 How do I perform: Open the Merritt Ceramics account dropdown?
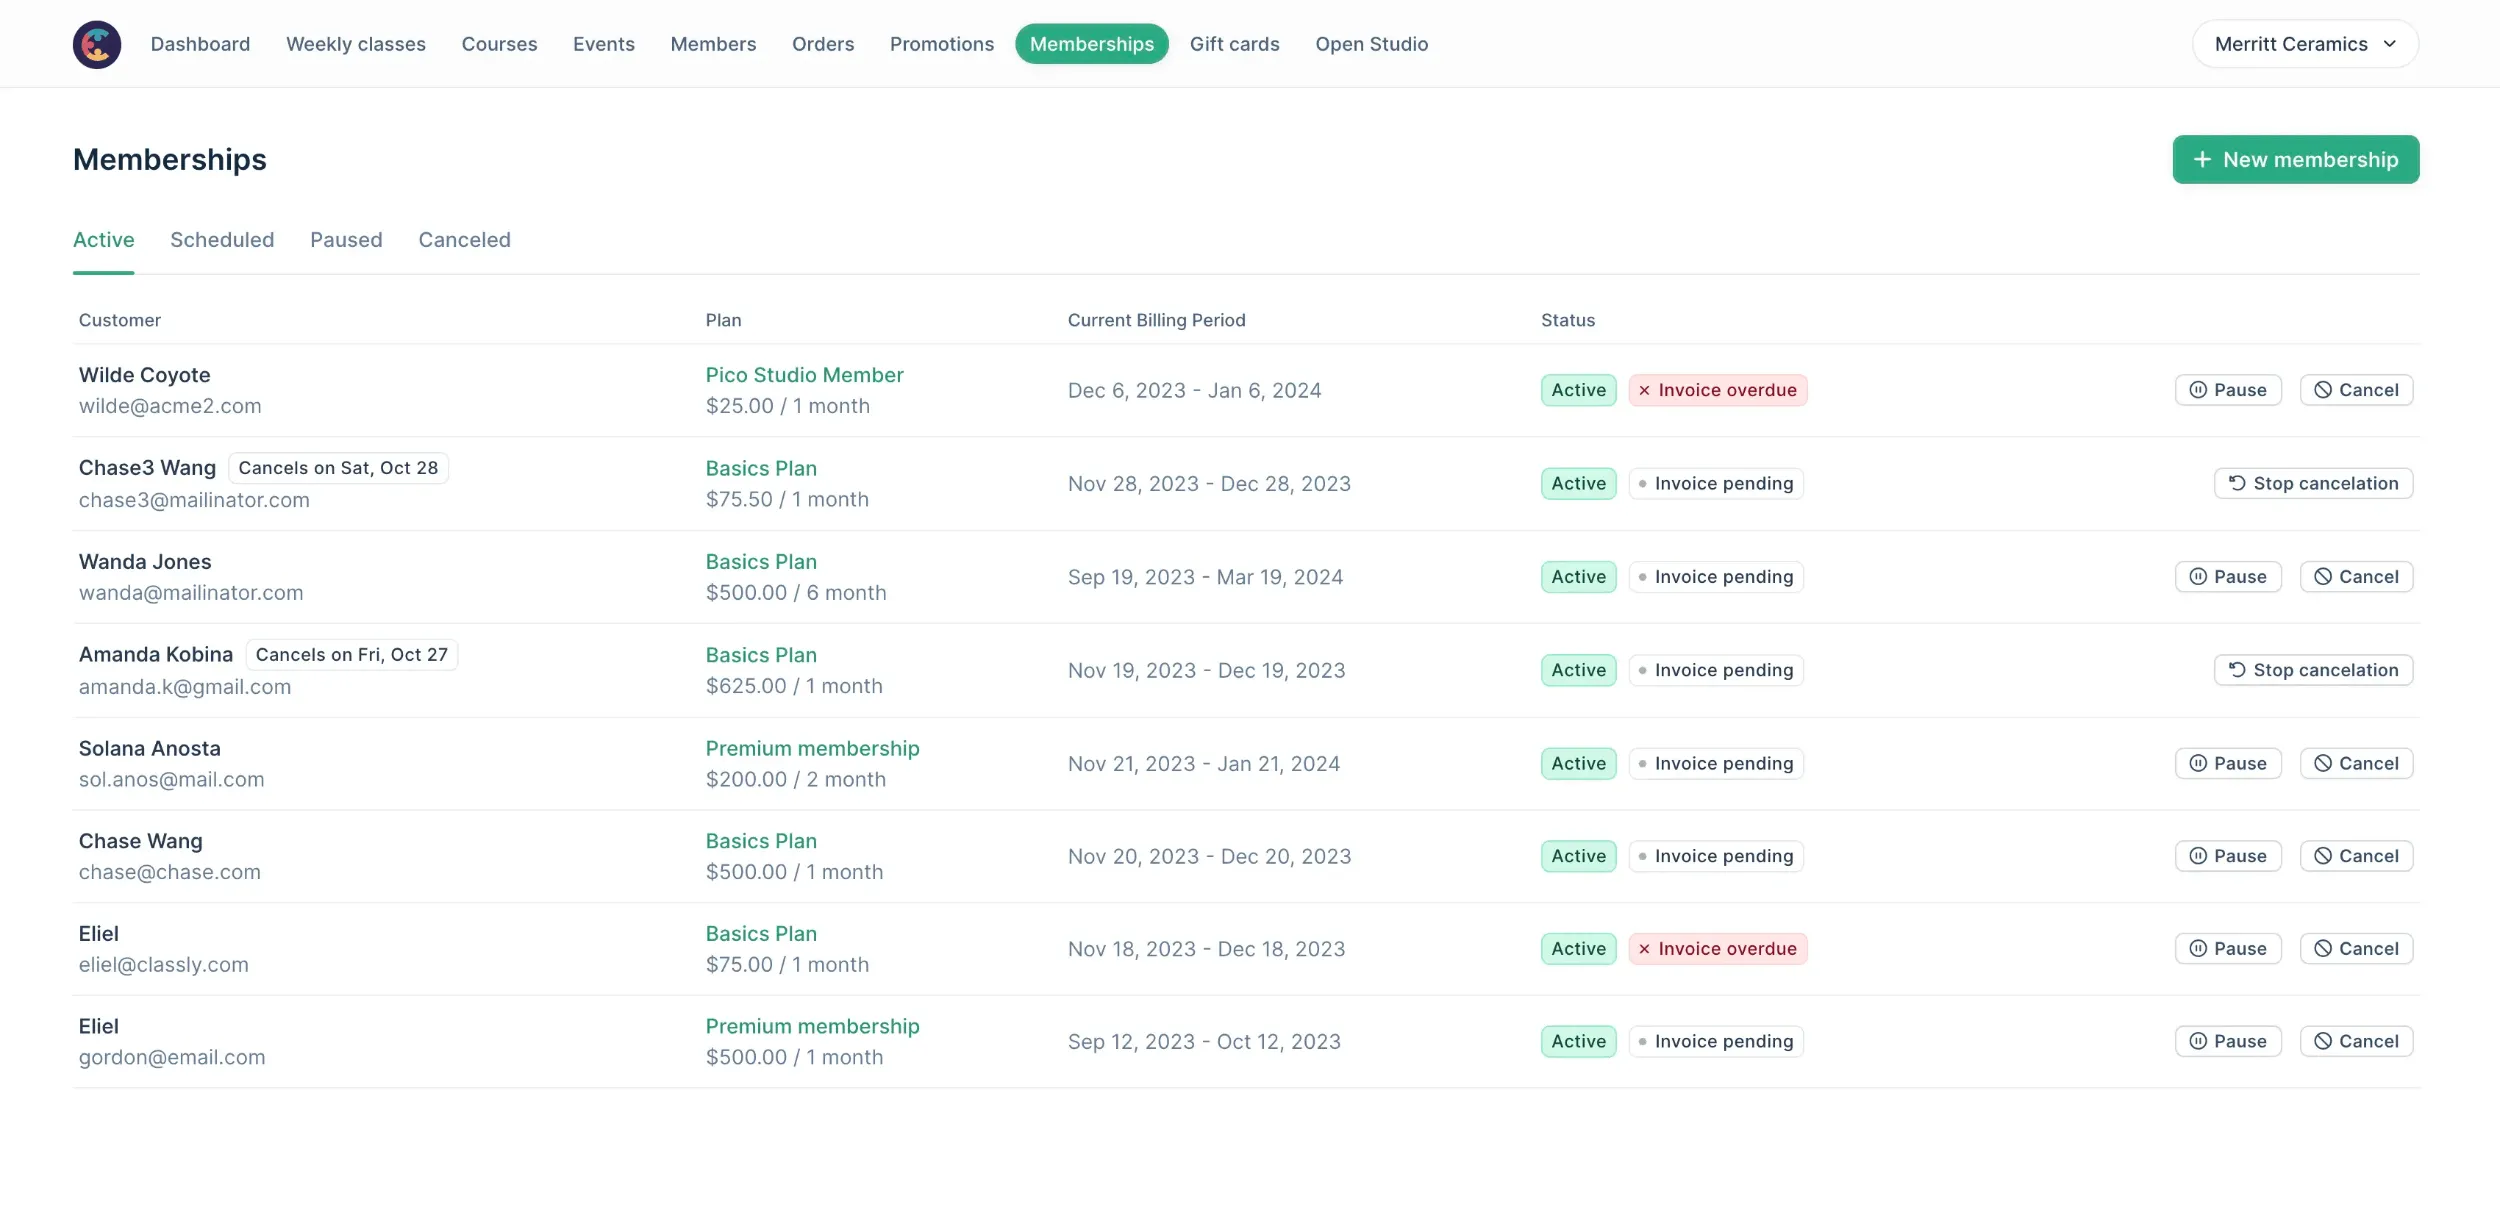tap(2303, 43)
